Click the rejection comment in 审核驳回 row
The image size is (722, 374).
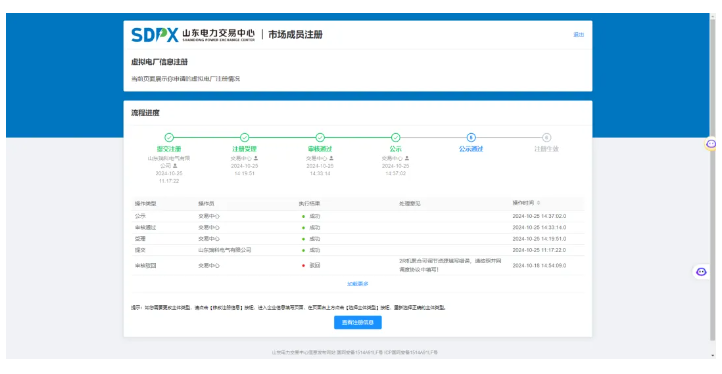(450, 265)
